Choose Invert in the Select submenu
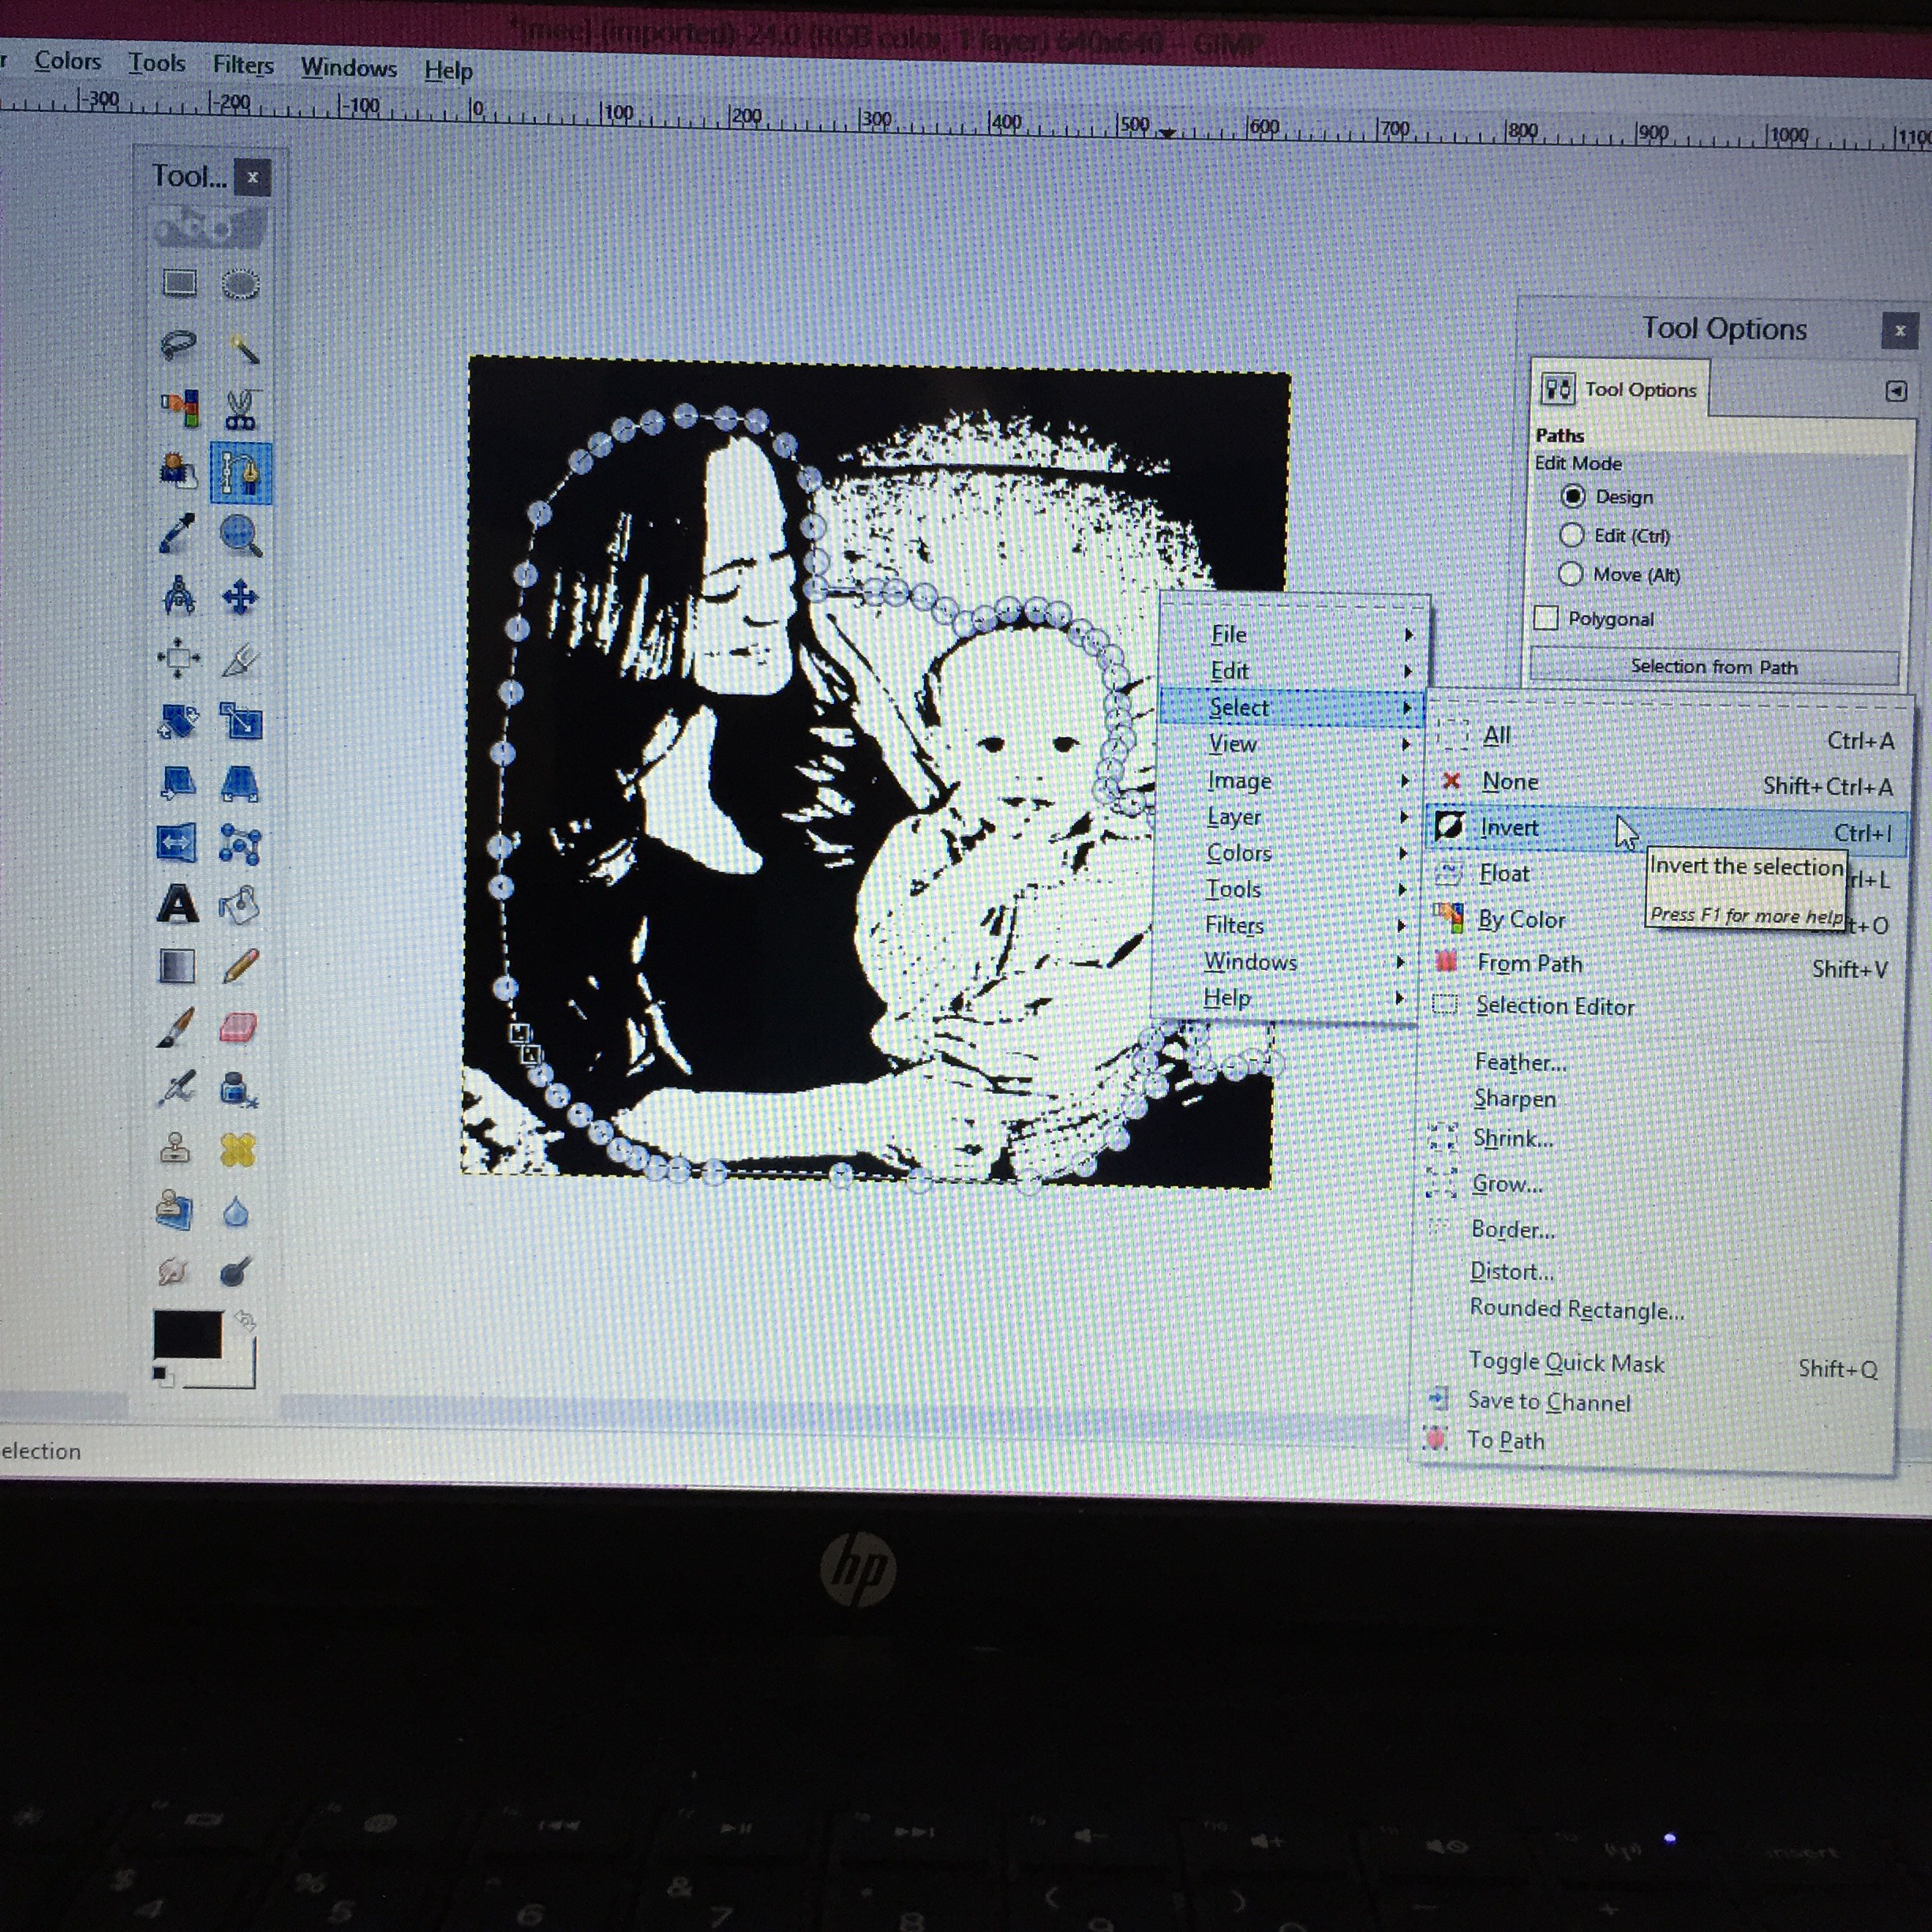The height and width of the screenshot is (1932, 1932). [x=1665, y=829]
